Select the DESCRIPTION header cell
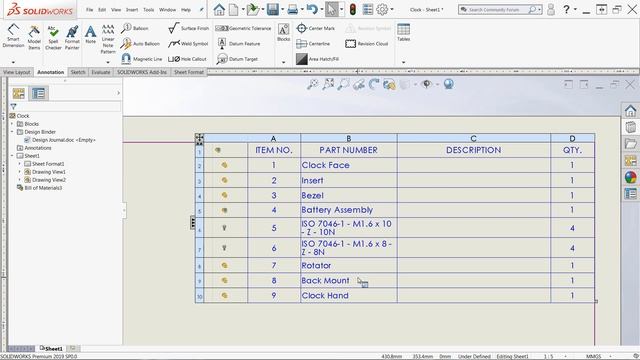The height and width of the screenshot is (360, 640). click(x=473, y=150)
